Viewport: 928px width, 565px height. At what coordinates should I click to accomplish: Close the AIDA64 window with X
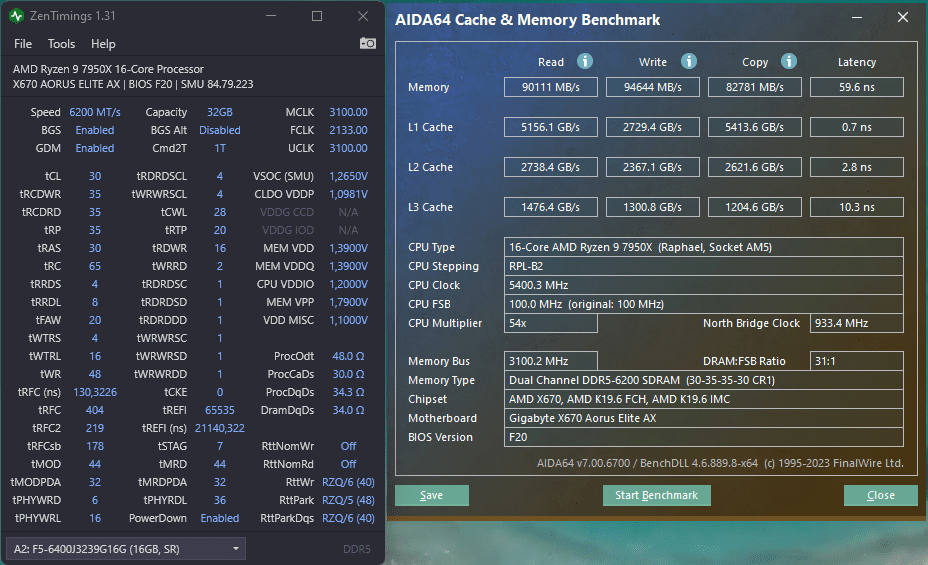coord(903,18)
